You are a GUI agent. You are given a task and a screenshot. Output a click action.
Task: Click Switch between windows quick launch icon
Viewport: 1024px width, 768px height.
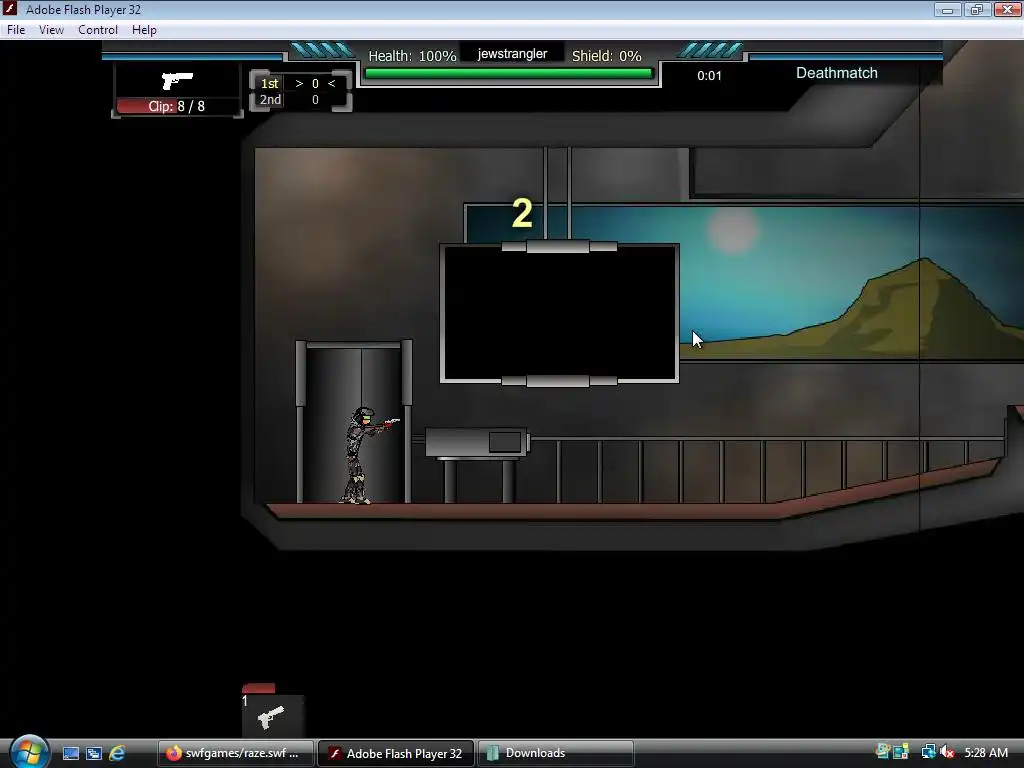93,753
